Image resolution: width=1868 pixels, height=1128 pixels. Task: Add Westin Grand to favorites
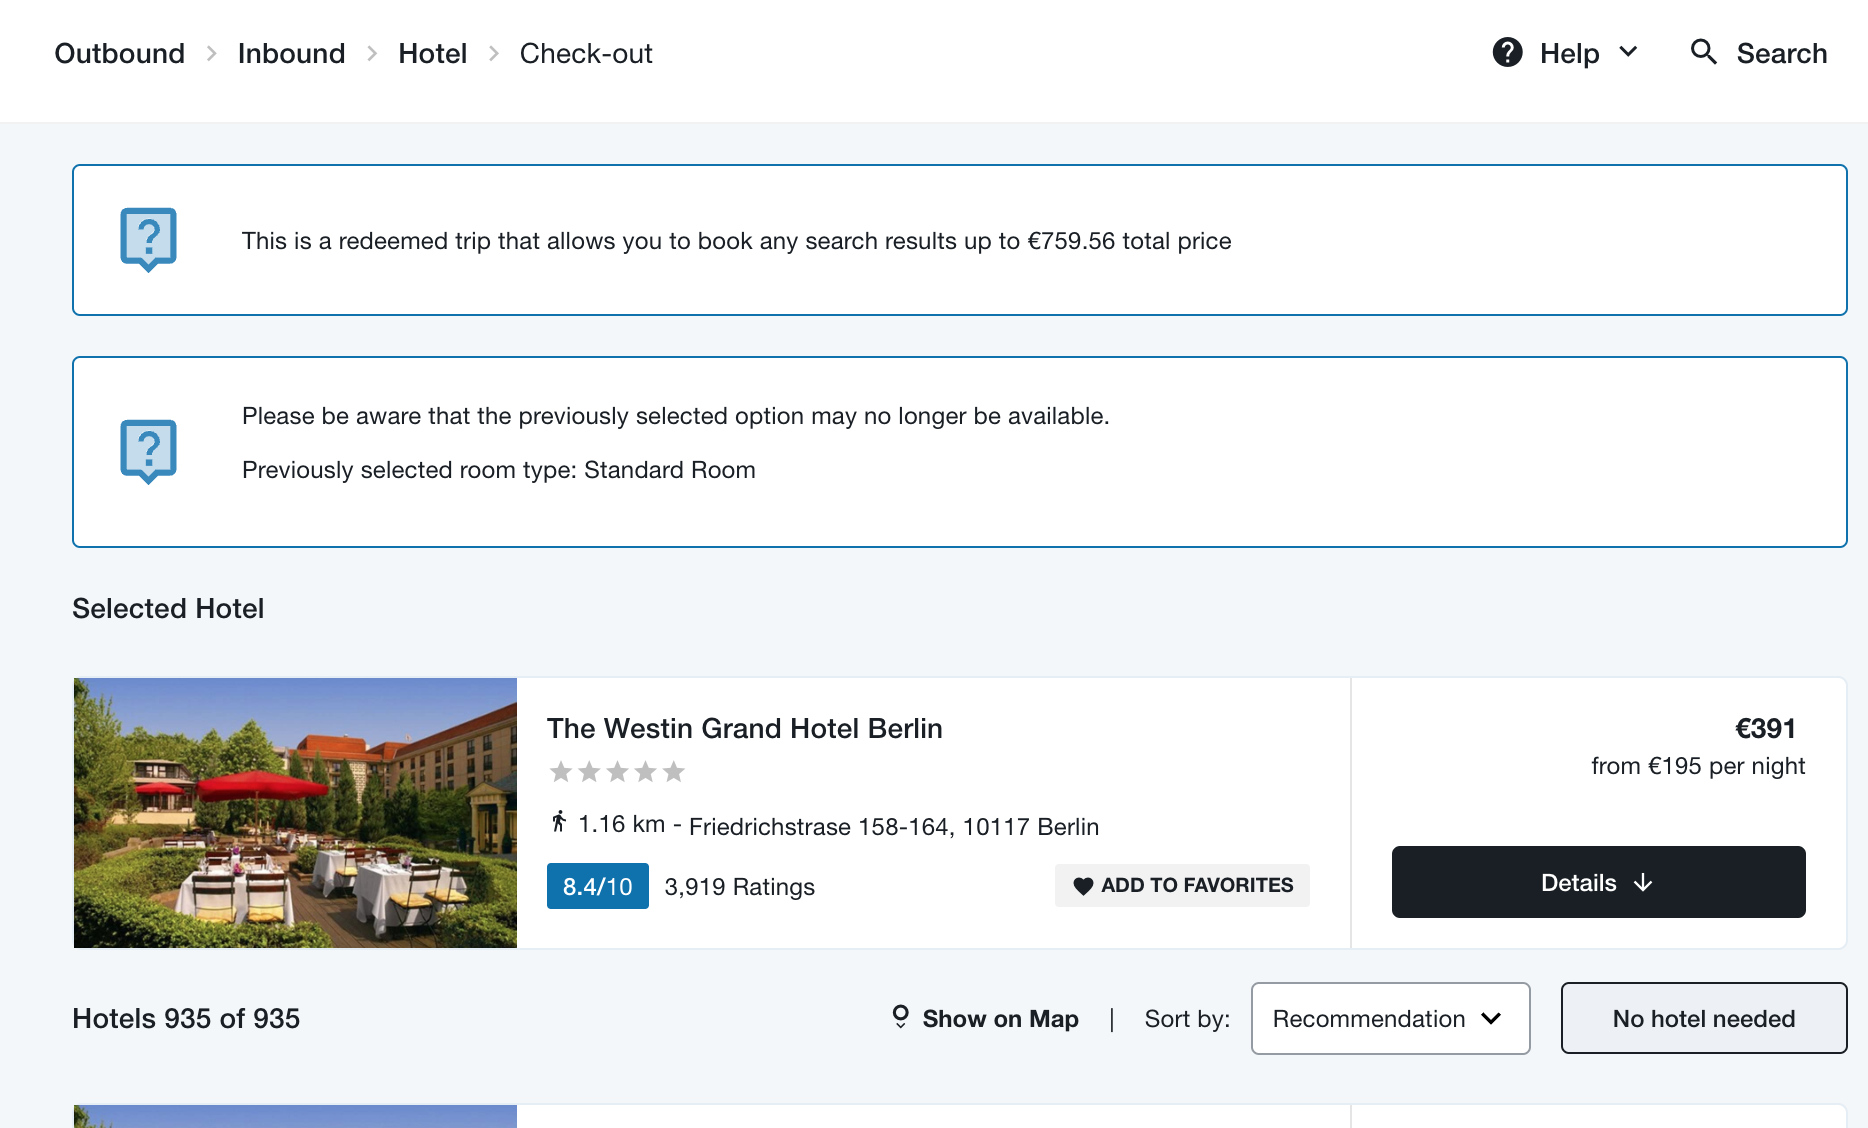[x=1182, y=885]
